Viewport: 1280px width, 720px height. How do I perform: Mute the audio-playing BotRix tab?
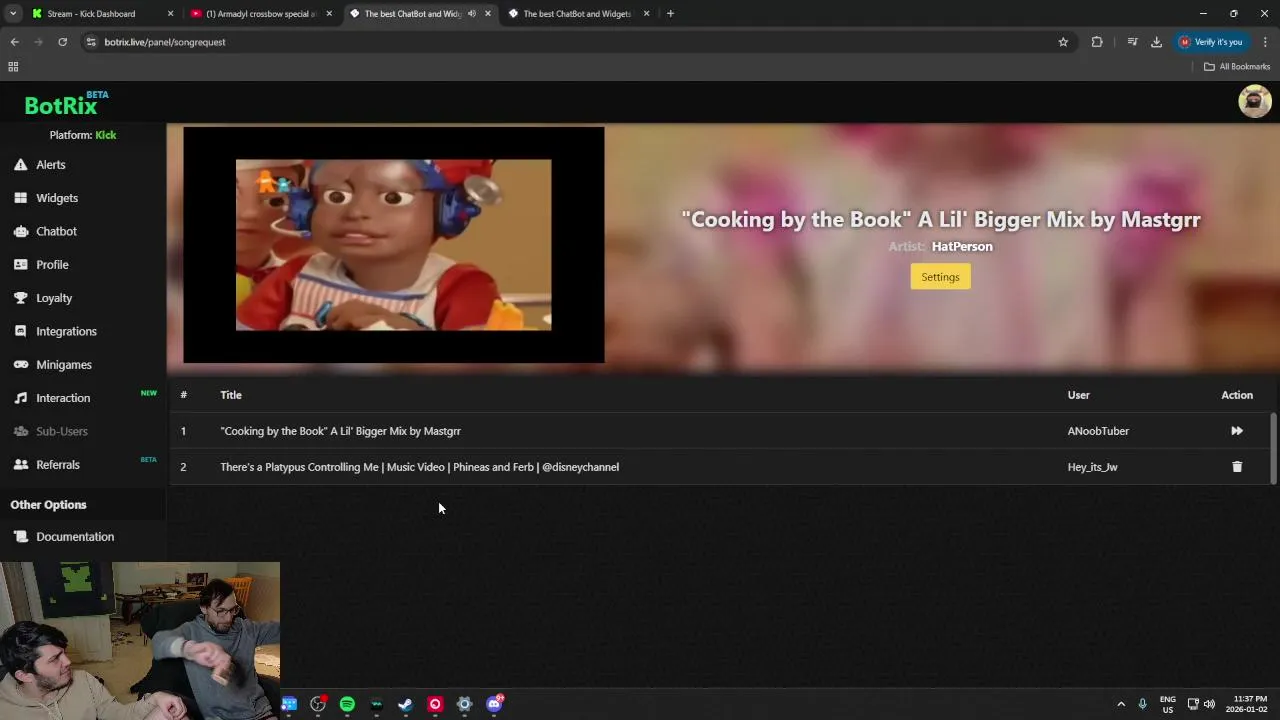click(471, 14)
